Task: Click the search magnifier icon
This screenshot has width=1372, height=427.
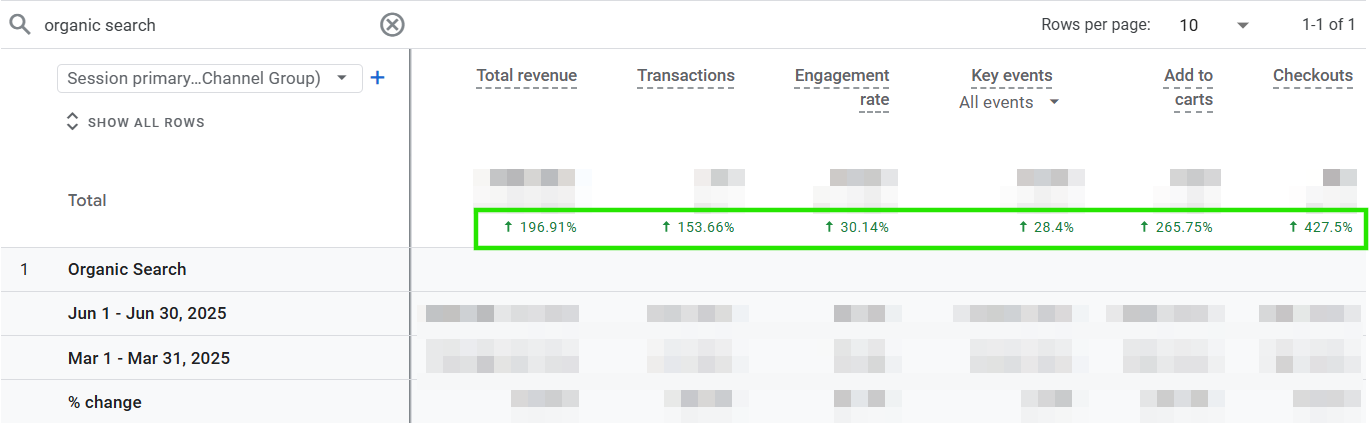Action: pyautogui.click(x=20, y=25)
